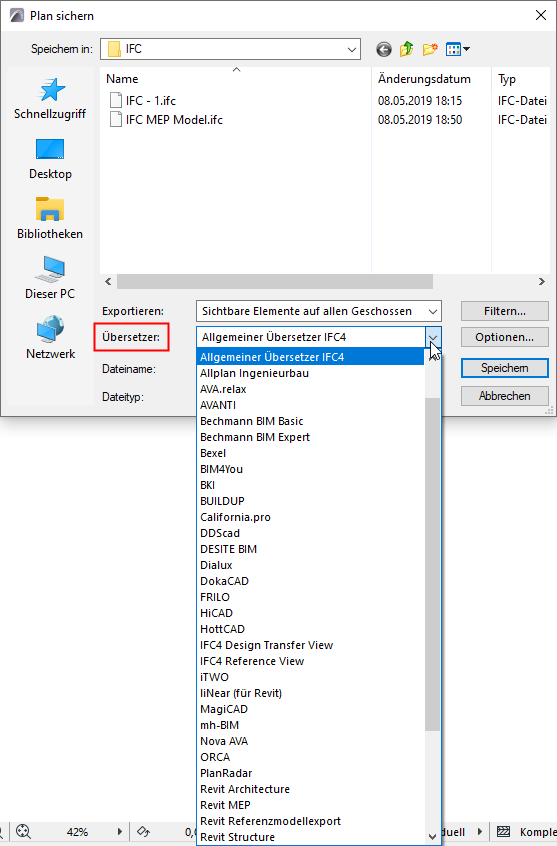557x846 pixels.
Task: Choose AVA.relax translator
Action: tap(311, 389)
